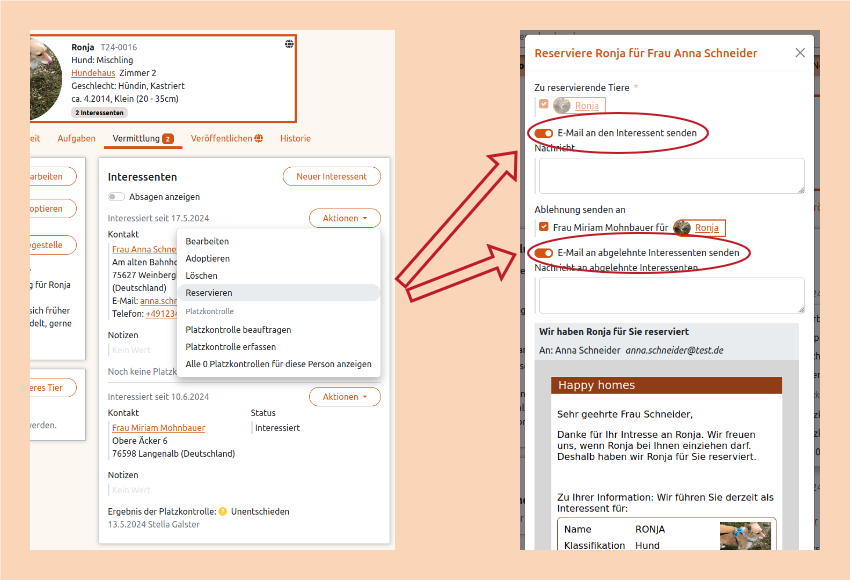Click the Ronja avatar under Zu reservierende Tiere

562,105
